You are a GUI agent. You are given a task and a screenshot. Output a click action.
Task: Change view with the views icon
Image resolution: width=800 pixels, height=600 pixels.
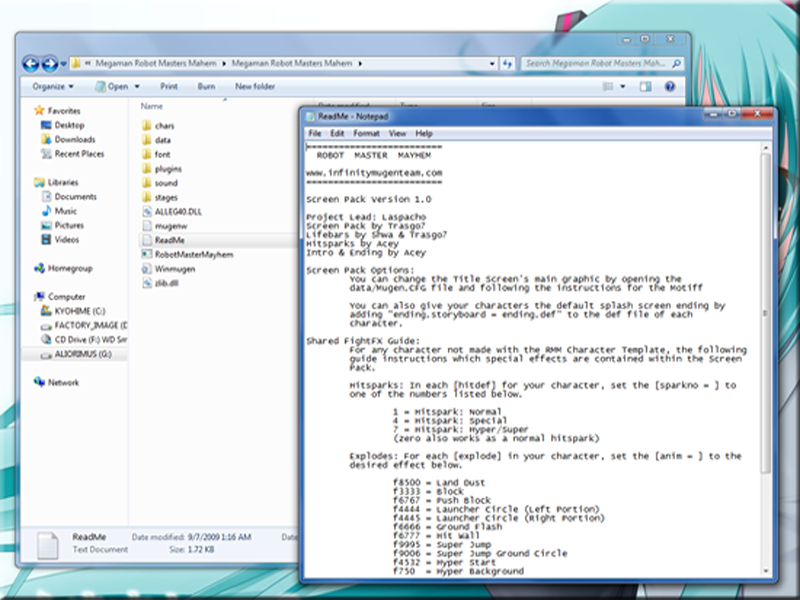(x=608, y=86)
